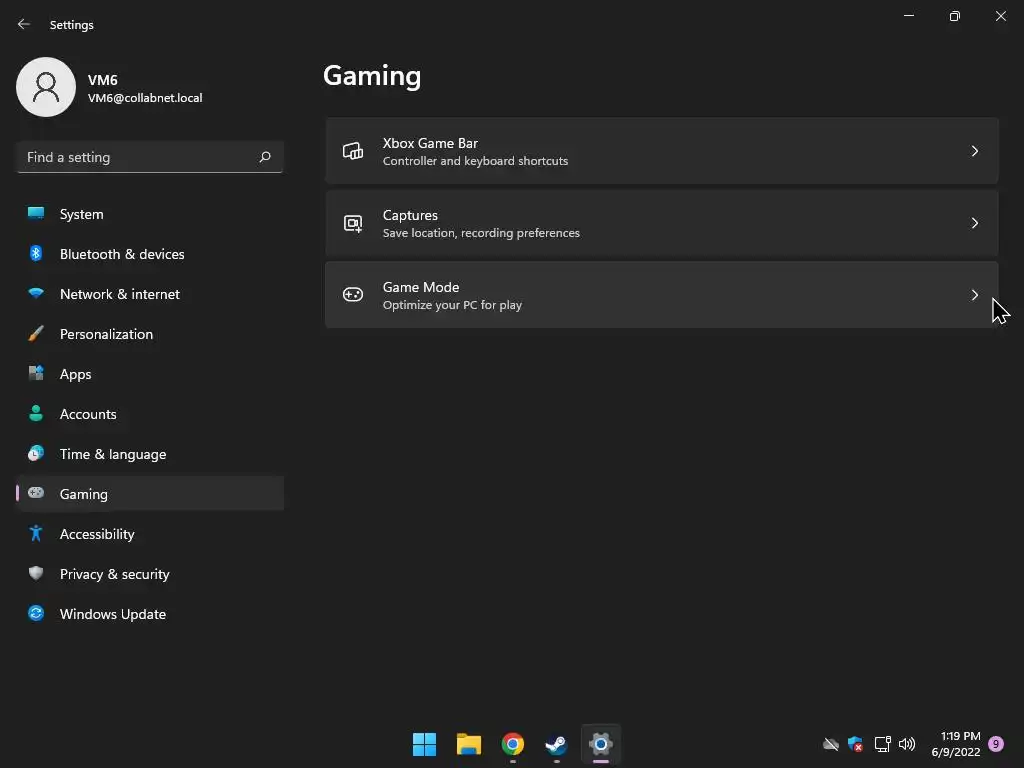Open Captures settings card

[x=662, y=223]
